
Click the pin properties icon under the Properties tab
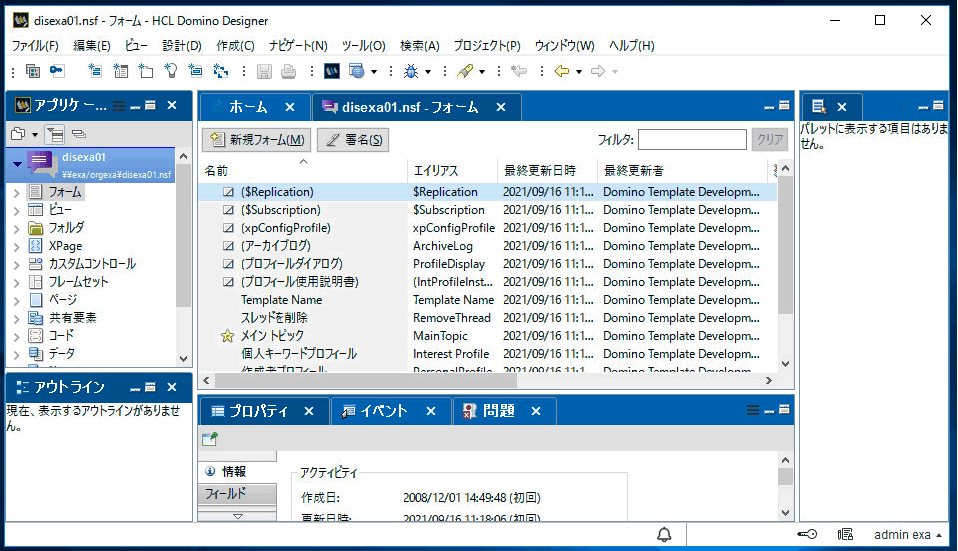click(210, 439)
